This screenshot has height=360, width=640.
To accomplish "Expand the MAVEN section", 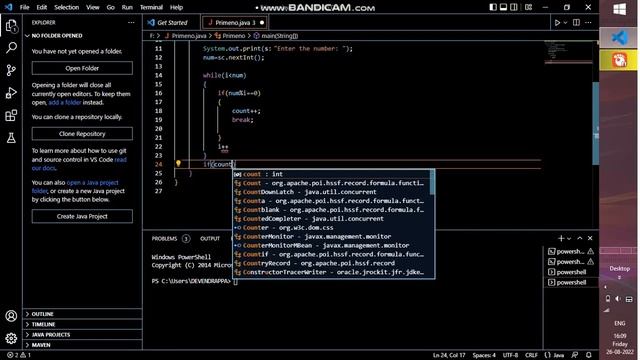I will pos(83,345).
